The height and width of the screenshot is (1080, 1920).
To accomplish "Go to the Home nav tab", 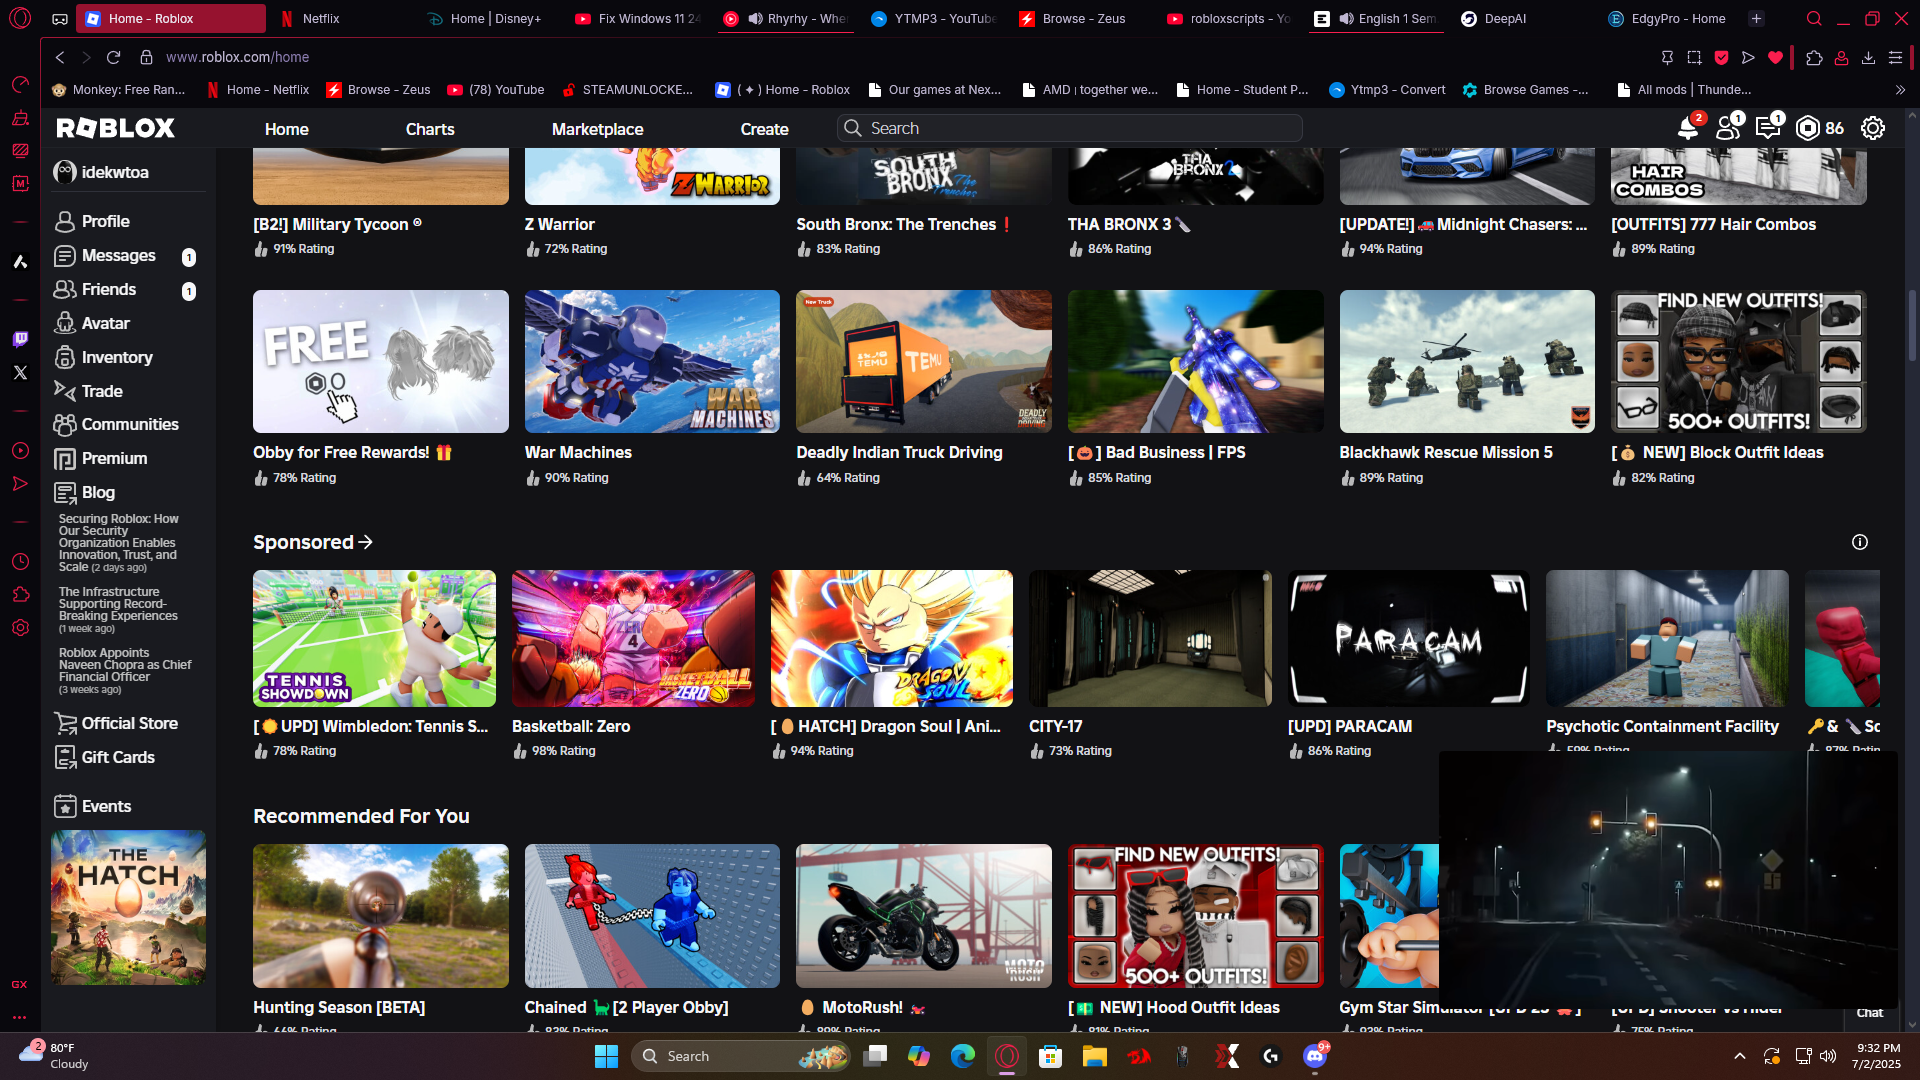I will tap(287, 129).
